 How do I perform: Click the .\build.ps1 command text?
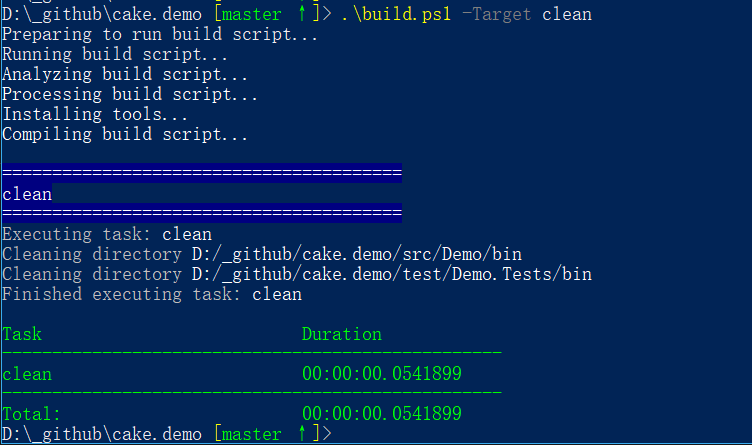(396, 14)
